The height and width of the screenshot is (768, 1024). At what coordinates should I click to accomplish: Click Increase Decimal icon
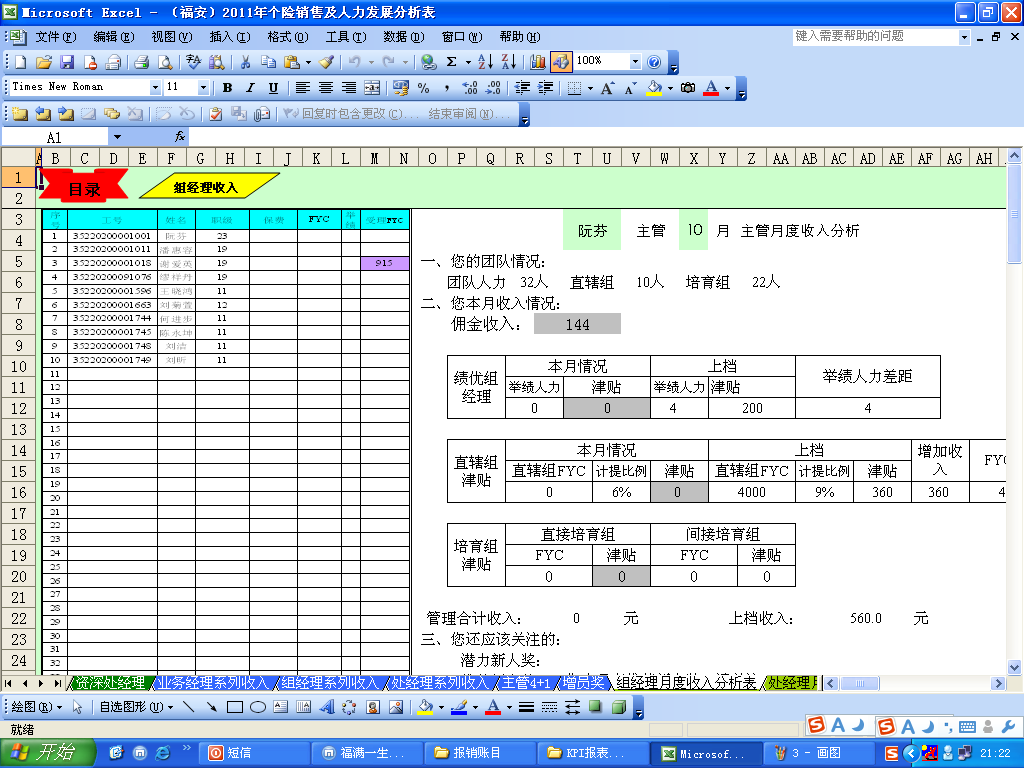point(470,88)
